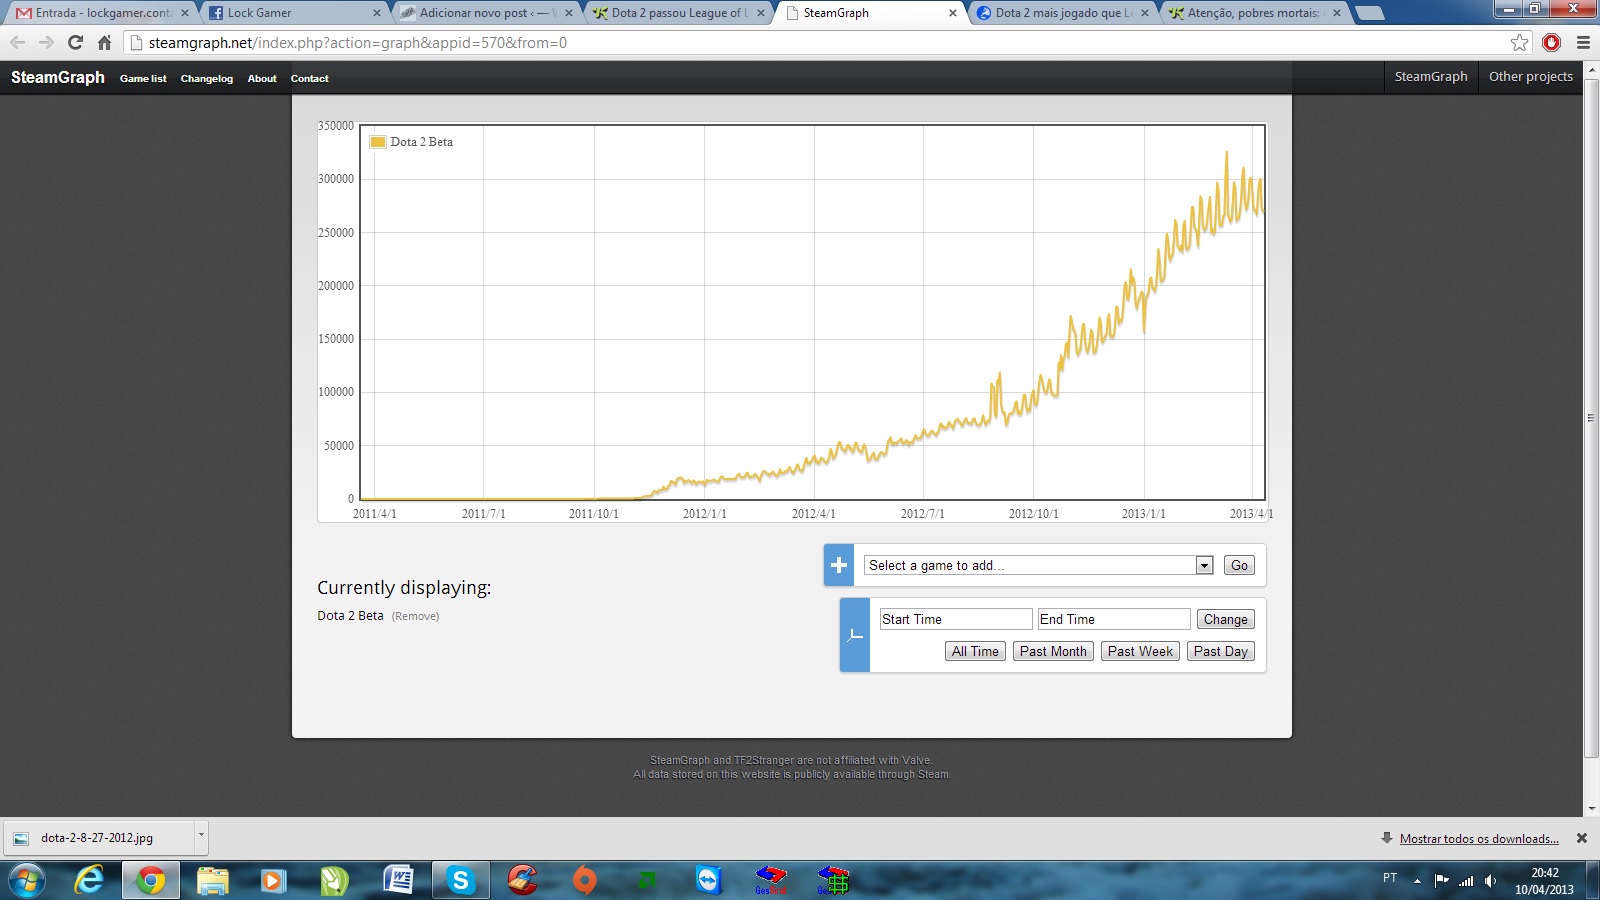Screen dimensions: 1600x900
Task: Show hidden system tray icons
Action: [x=1417, y=881]
